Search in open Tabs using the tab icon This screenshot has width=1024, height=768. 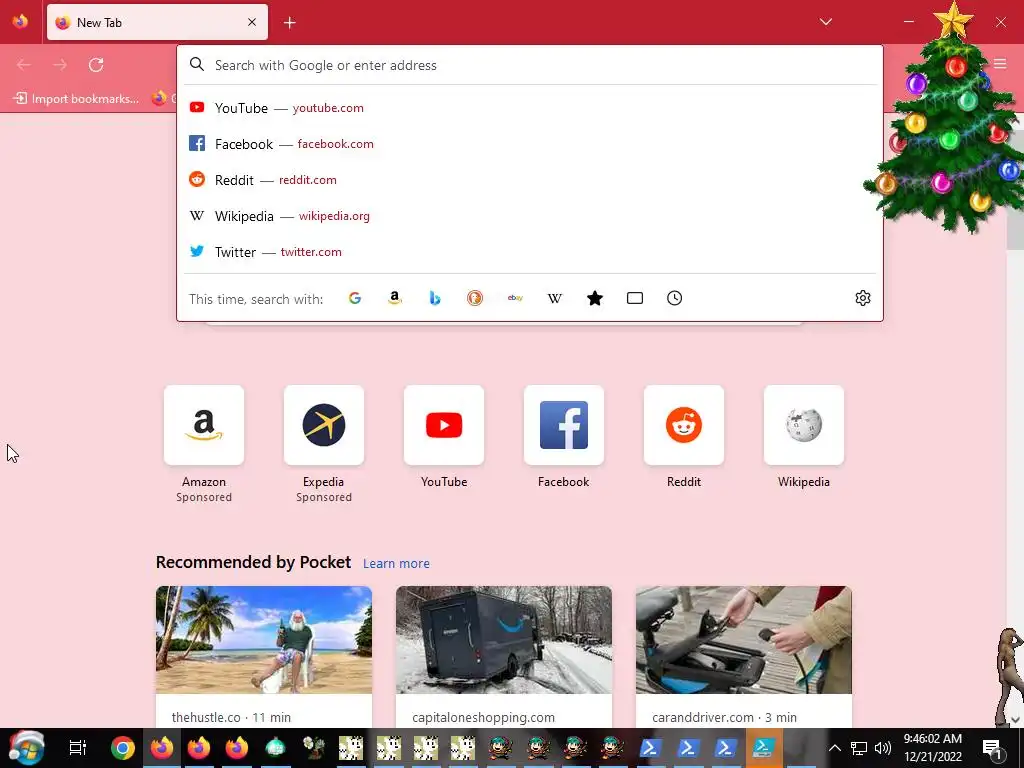[x=635, y=298]
